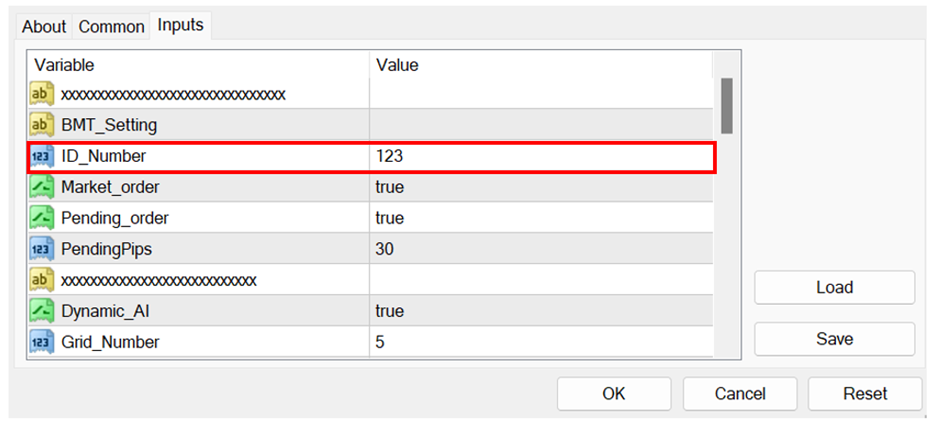Toggle the Dynamic_AI true value
This screenshot has width=940, height=421.
coord(390,311)
